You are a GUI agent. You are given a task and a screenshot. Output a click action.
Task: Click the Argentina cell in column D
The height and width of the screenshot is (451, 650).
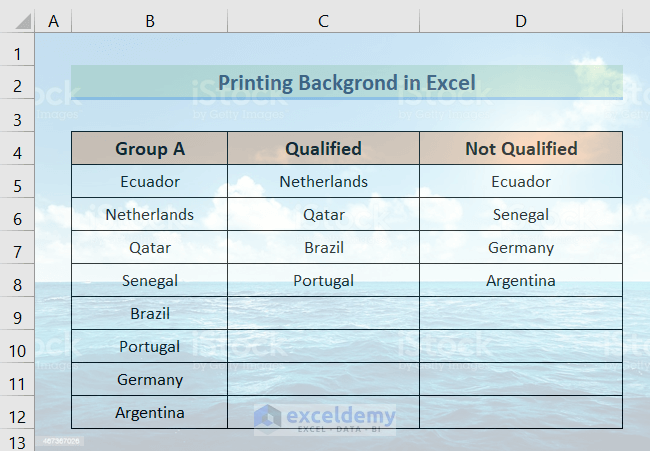521,281
